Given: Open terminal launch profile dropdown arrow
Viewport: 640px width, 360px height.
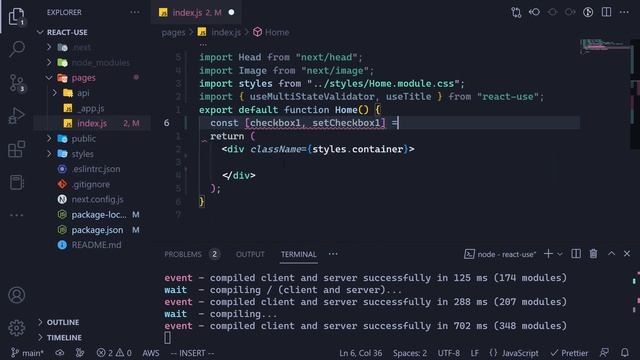Looking at the screenshot, I should click(560, 254).
